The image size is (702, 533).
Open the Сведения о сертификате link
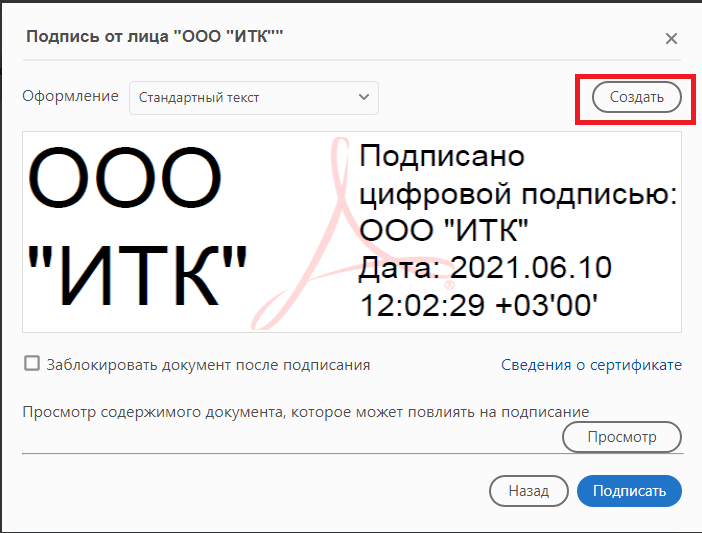(591, 365)
